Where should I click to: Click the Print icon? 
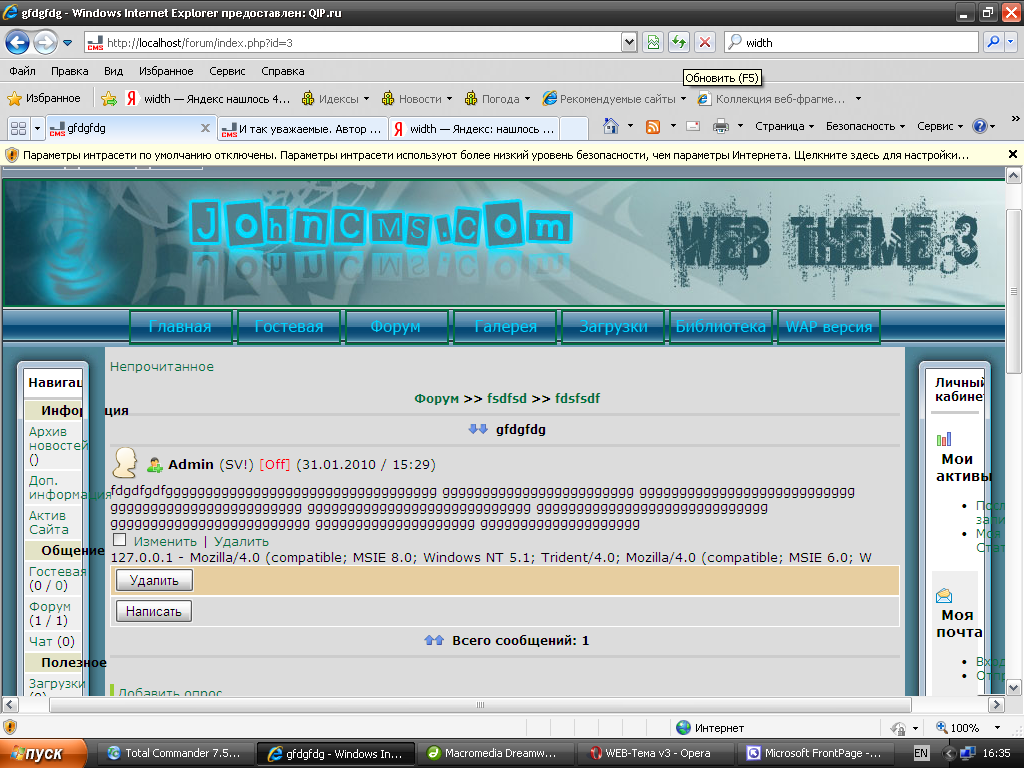[x=720, y=126]
